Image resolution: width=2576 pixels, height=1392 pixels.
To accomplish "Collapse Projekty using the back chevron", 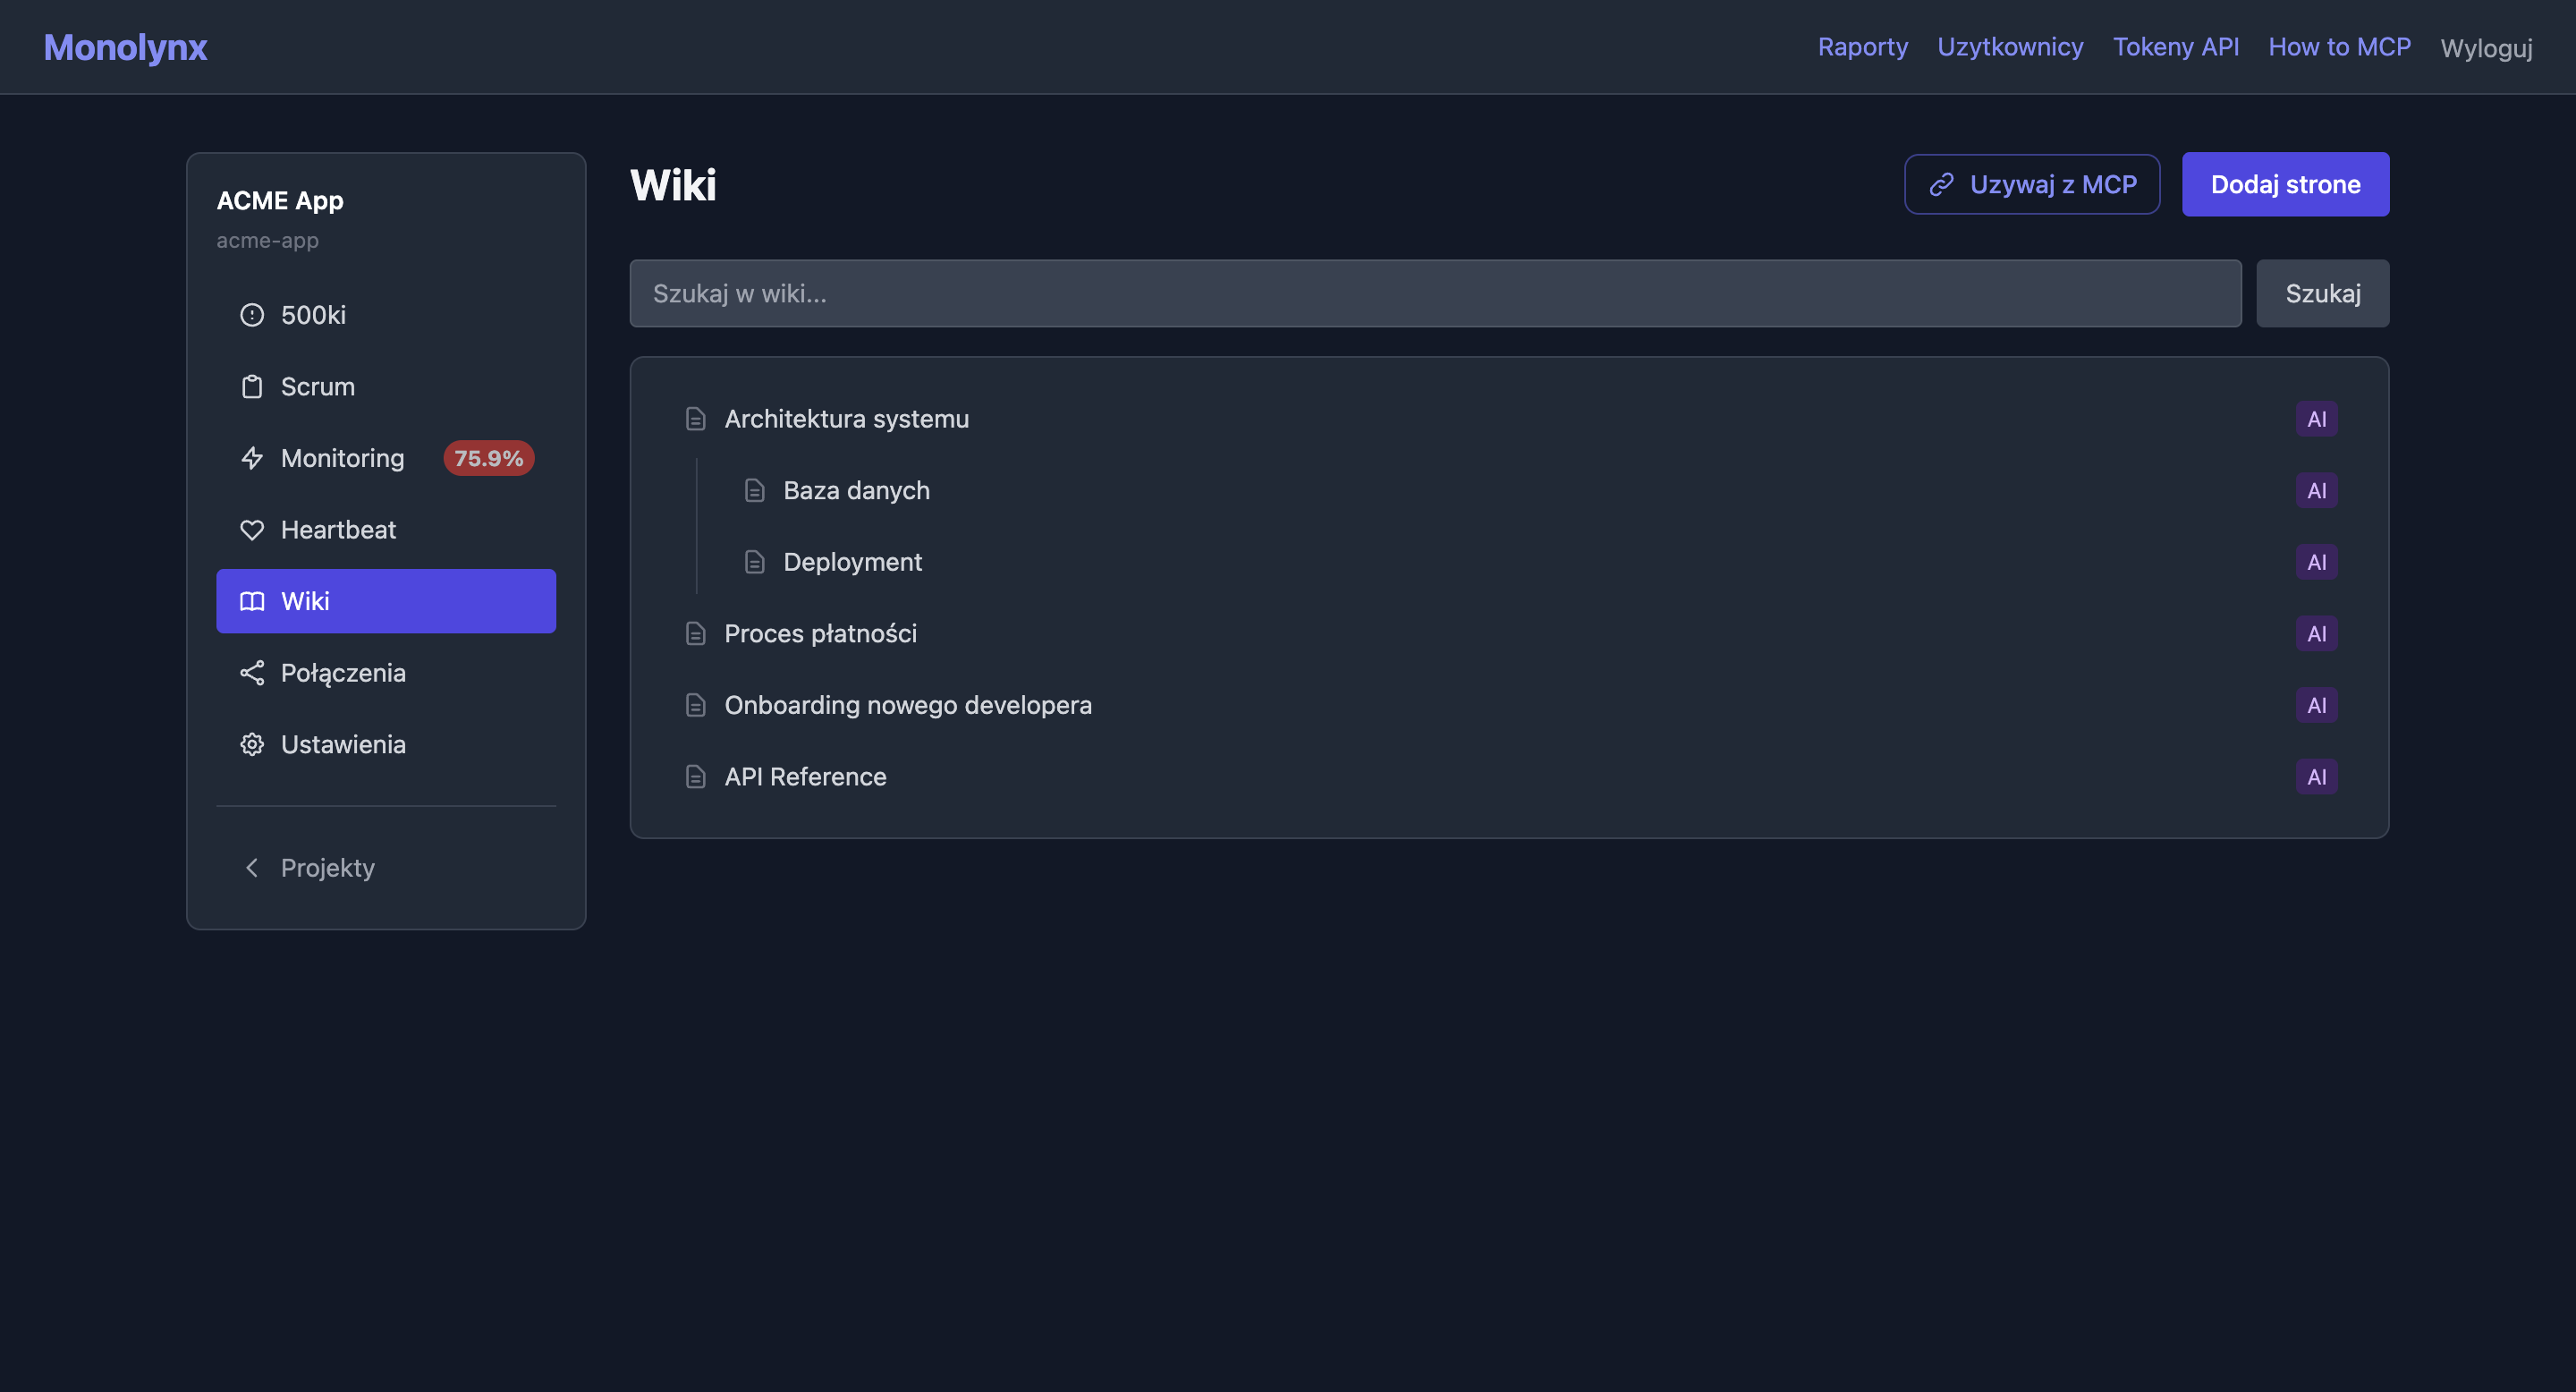I will click(x=252, y=867).
